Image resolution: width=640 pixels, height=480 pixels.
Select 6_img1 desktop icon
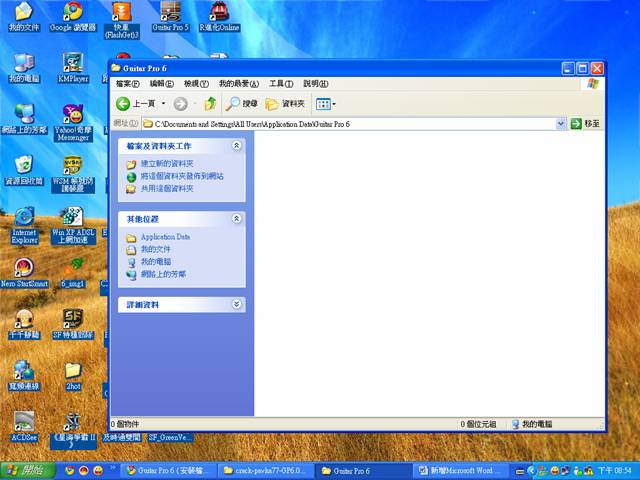coord(73,273)
